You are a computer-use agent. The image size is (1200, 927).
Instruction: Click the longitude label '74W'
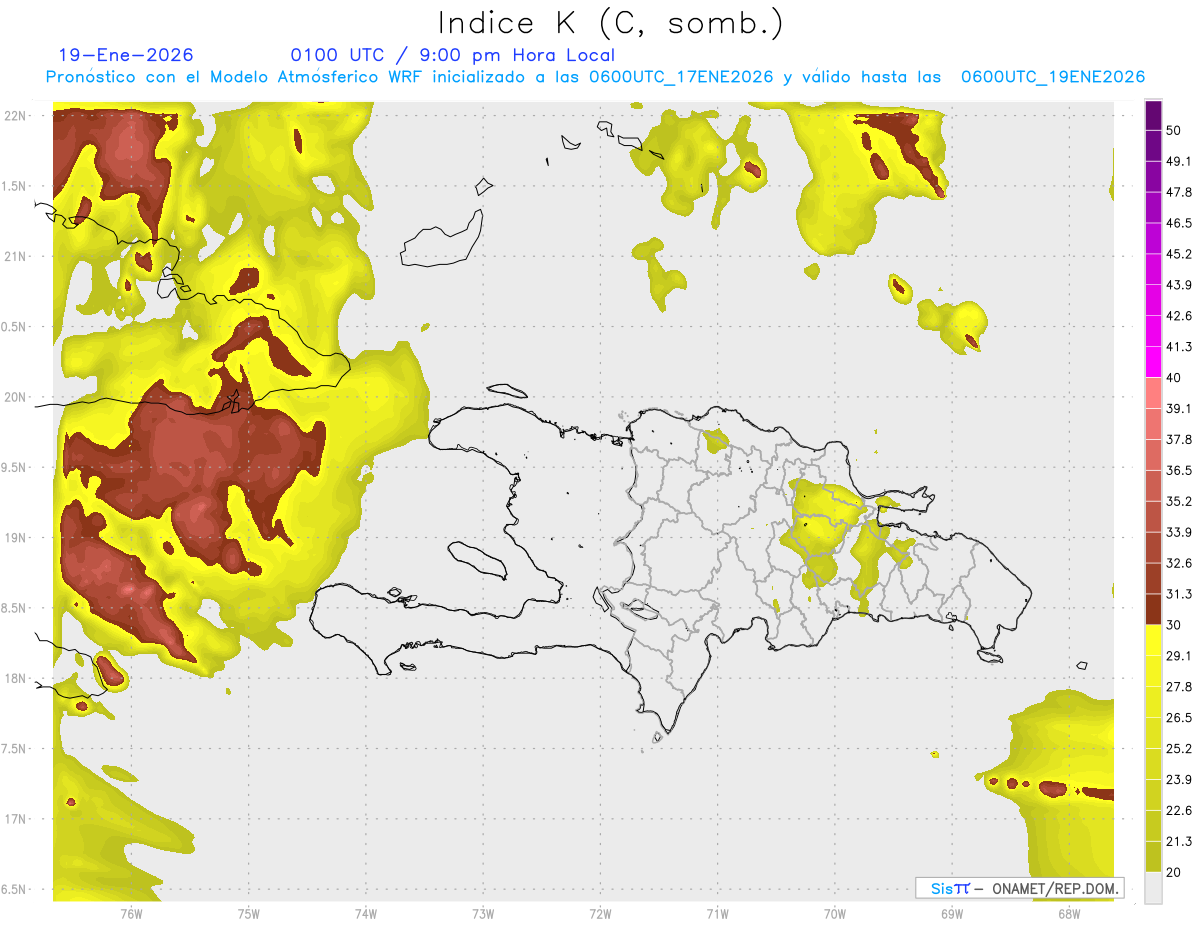(366, 913)
